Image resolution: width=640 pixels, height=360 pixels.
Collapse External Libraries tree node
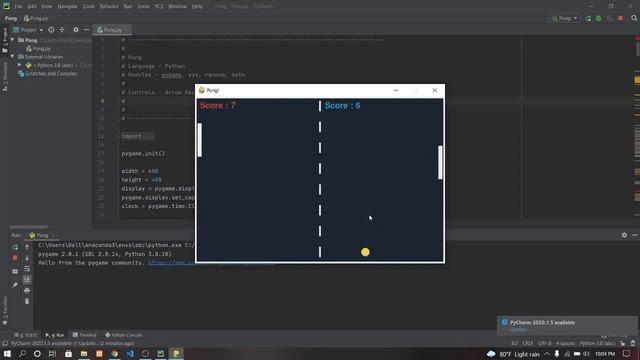tap(13, 57)
